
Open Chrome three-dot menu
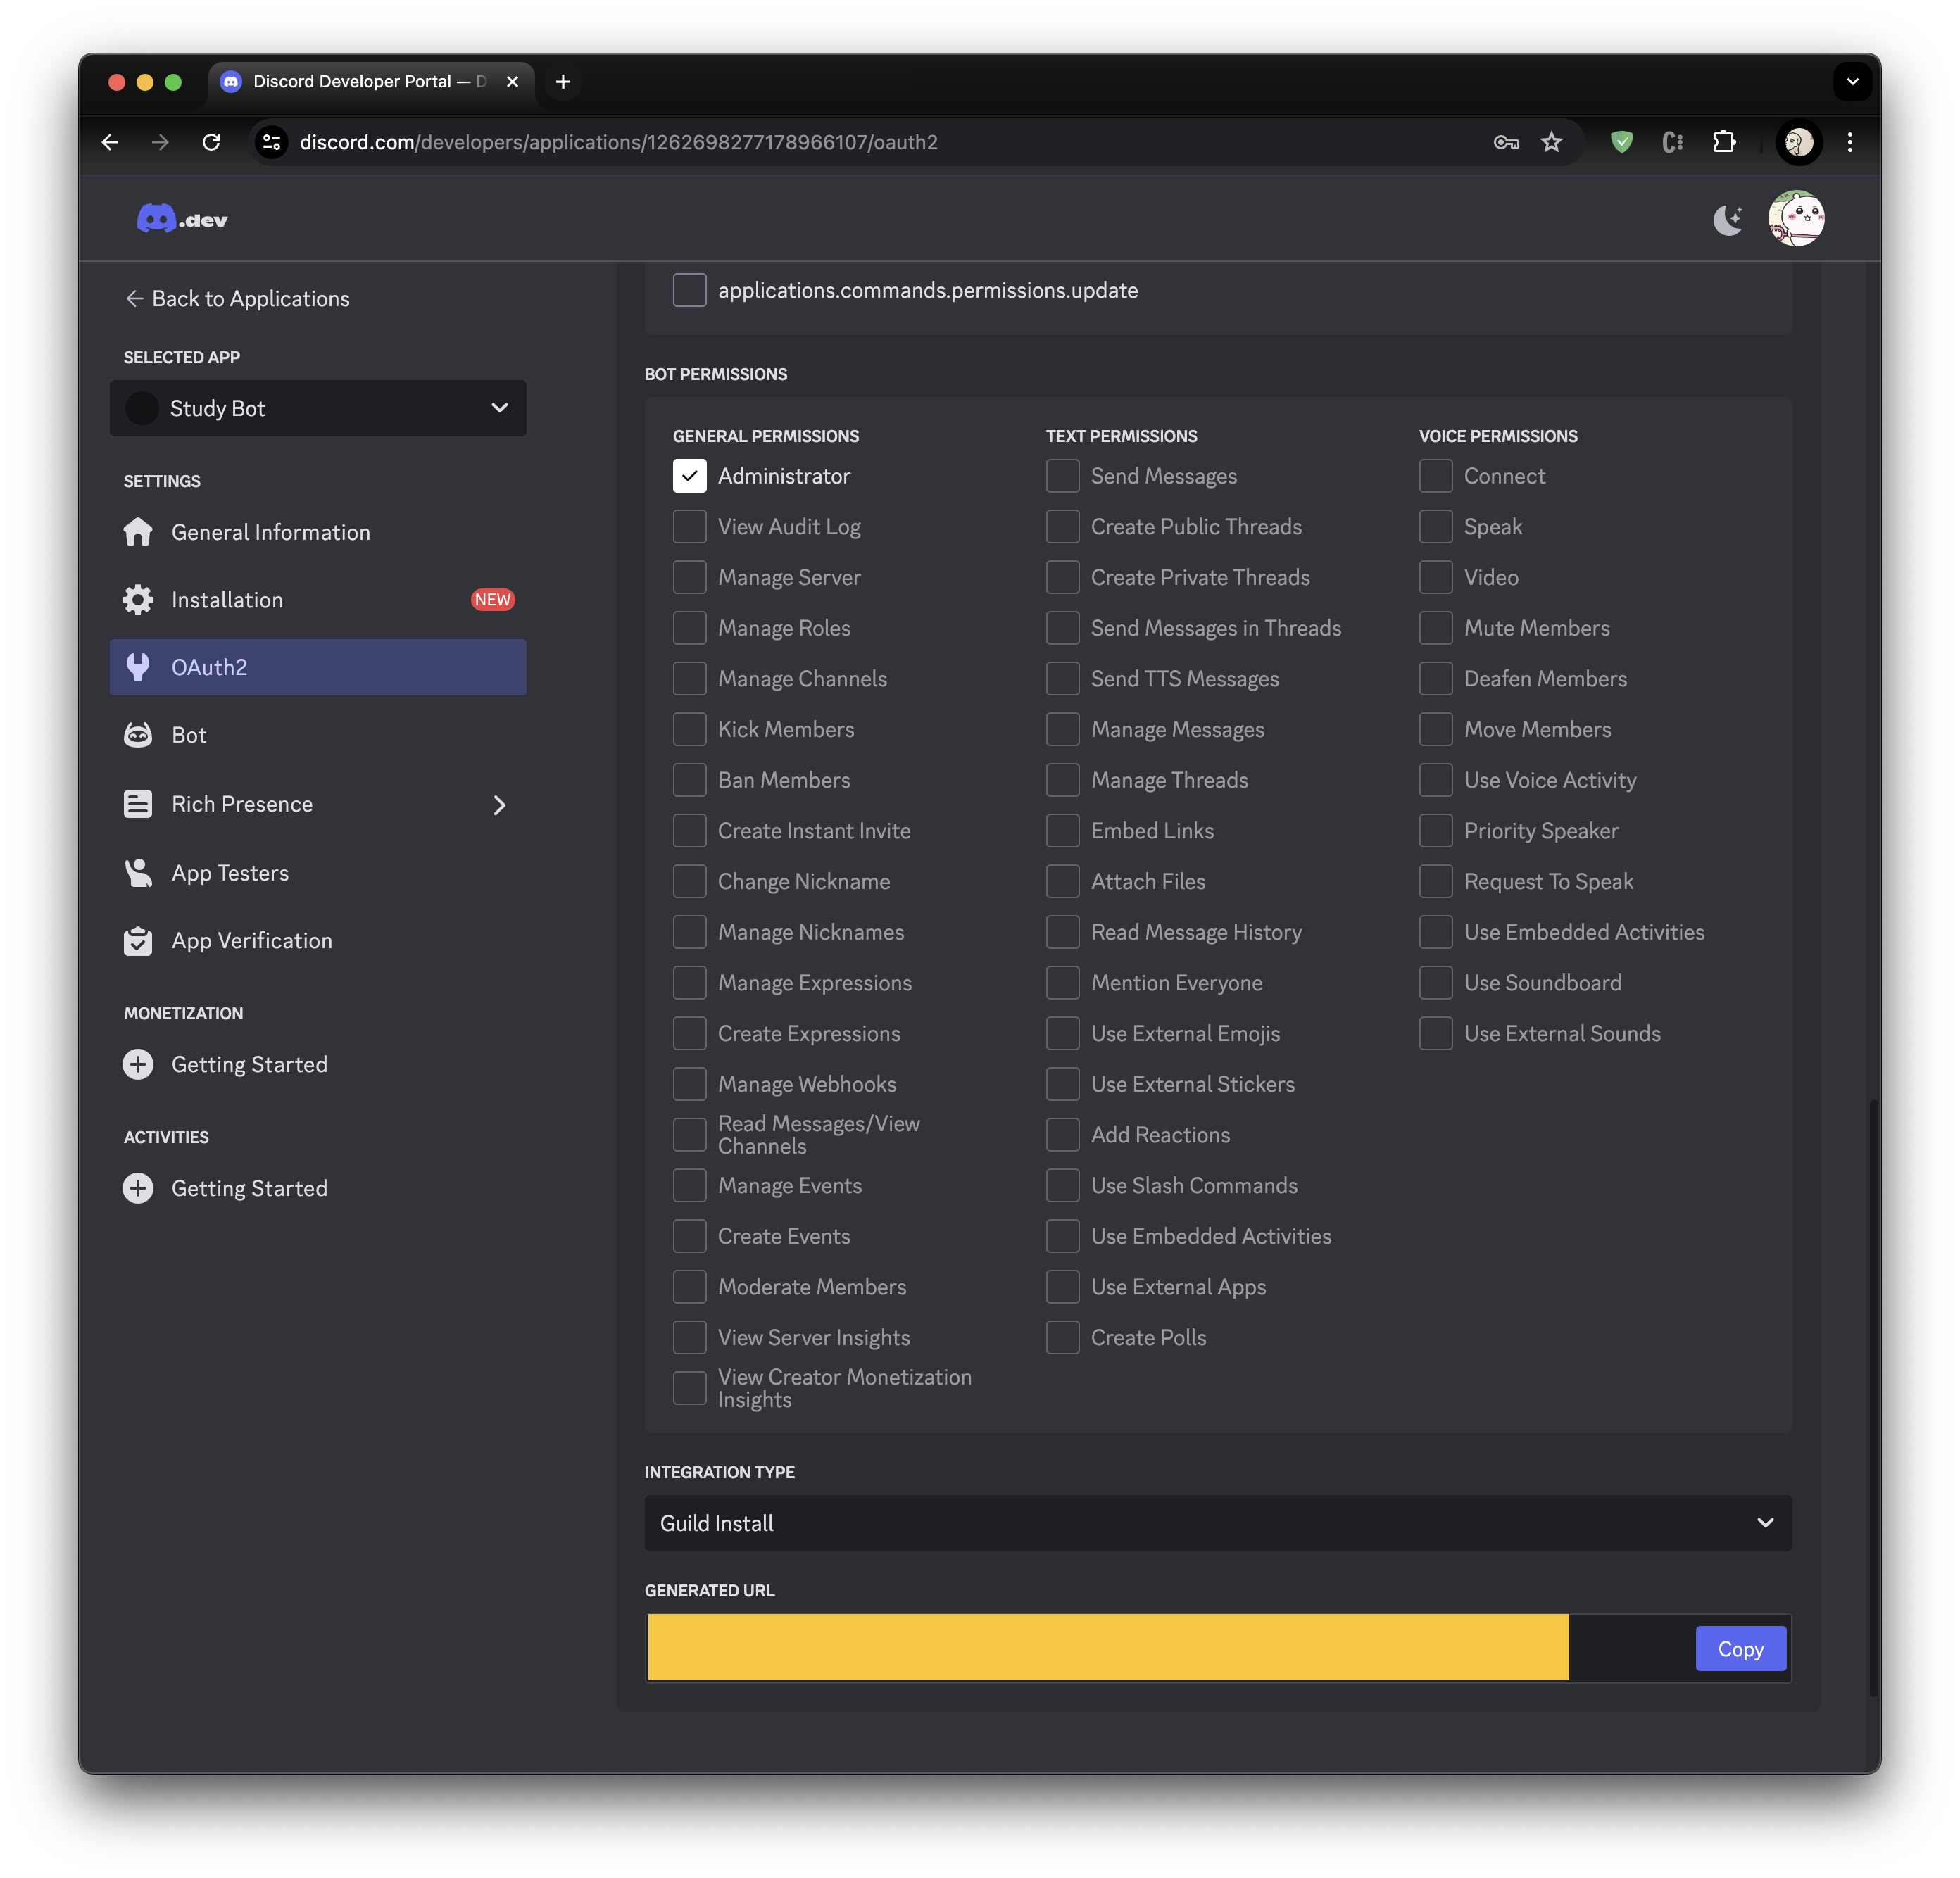tap(1850, 142)
